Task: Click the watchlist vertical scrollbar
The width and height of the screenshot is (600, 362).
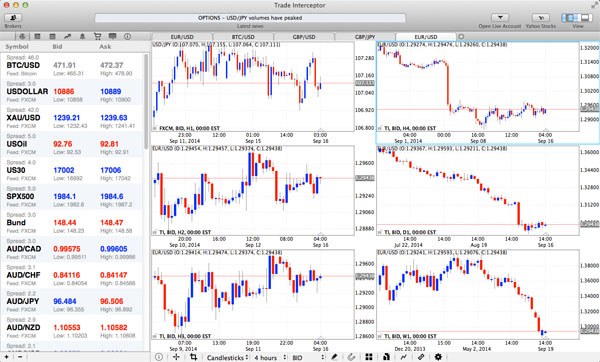Action: [146, 101]
